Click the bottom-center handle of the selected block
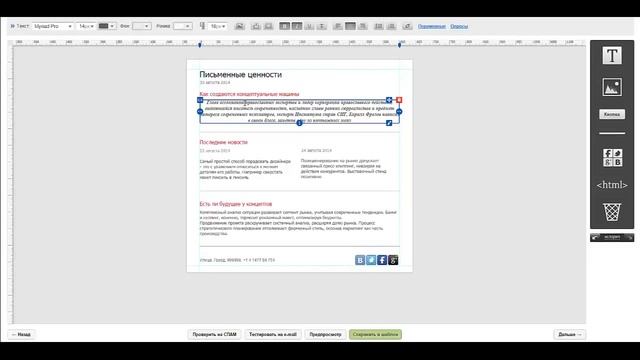The image size is (640, 360). pyautogui.click(x=299, y=123)
